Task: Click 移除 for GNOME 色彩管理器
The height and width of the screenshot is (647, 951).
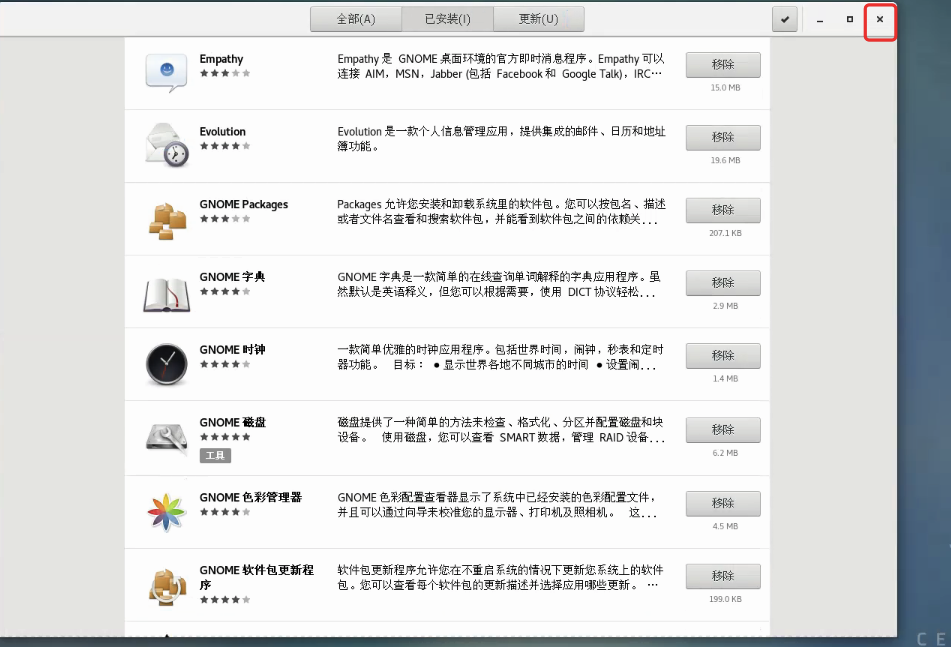Action: coord(722,503)
